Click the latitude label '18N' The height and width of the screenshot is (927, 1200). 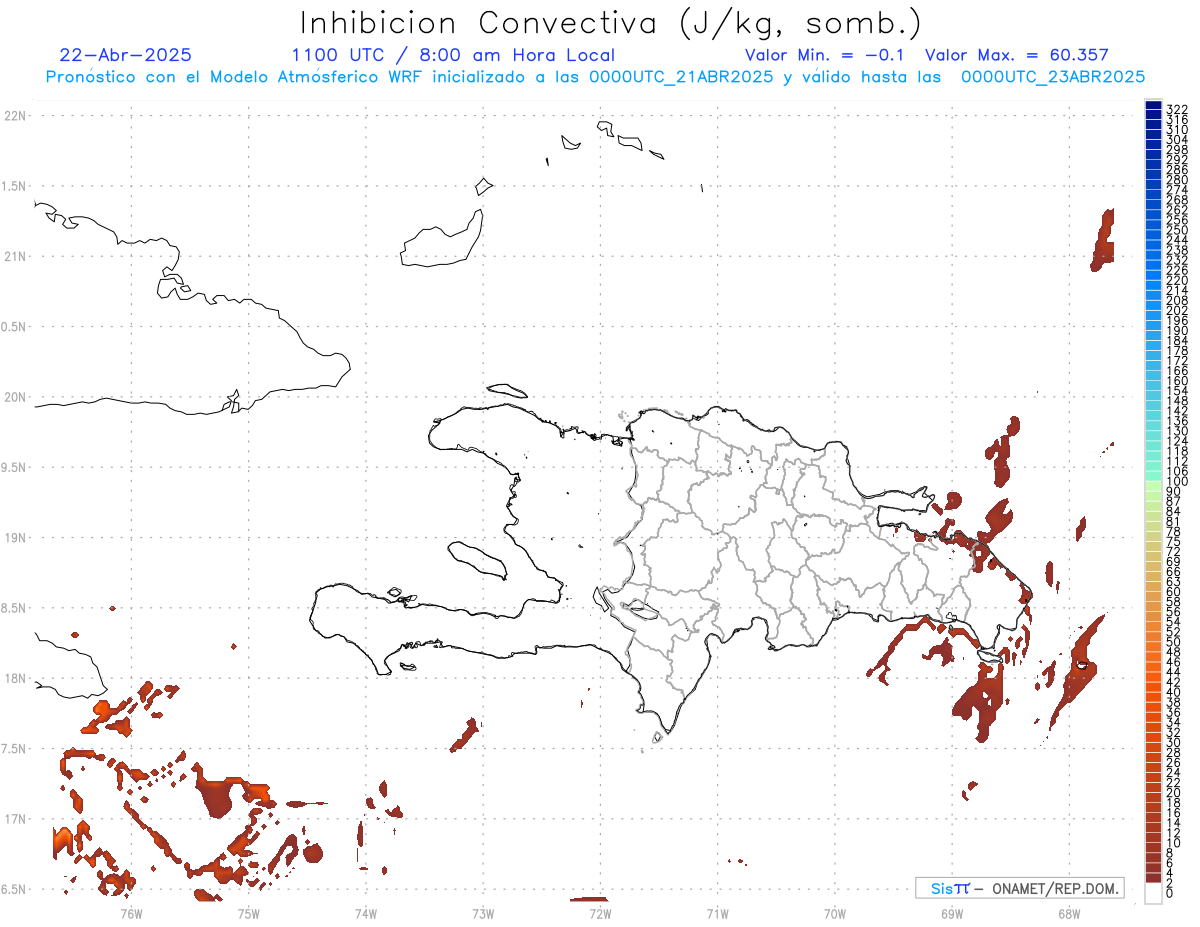(x=16, y=679)
